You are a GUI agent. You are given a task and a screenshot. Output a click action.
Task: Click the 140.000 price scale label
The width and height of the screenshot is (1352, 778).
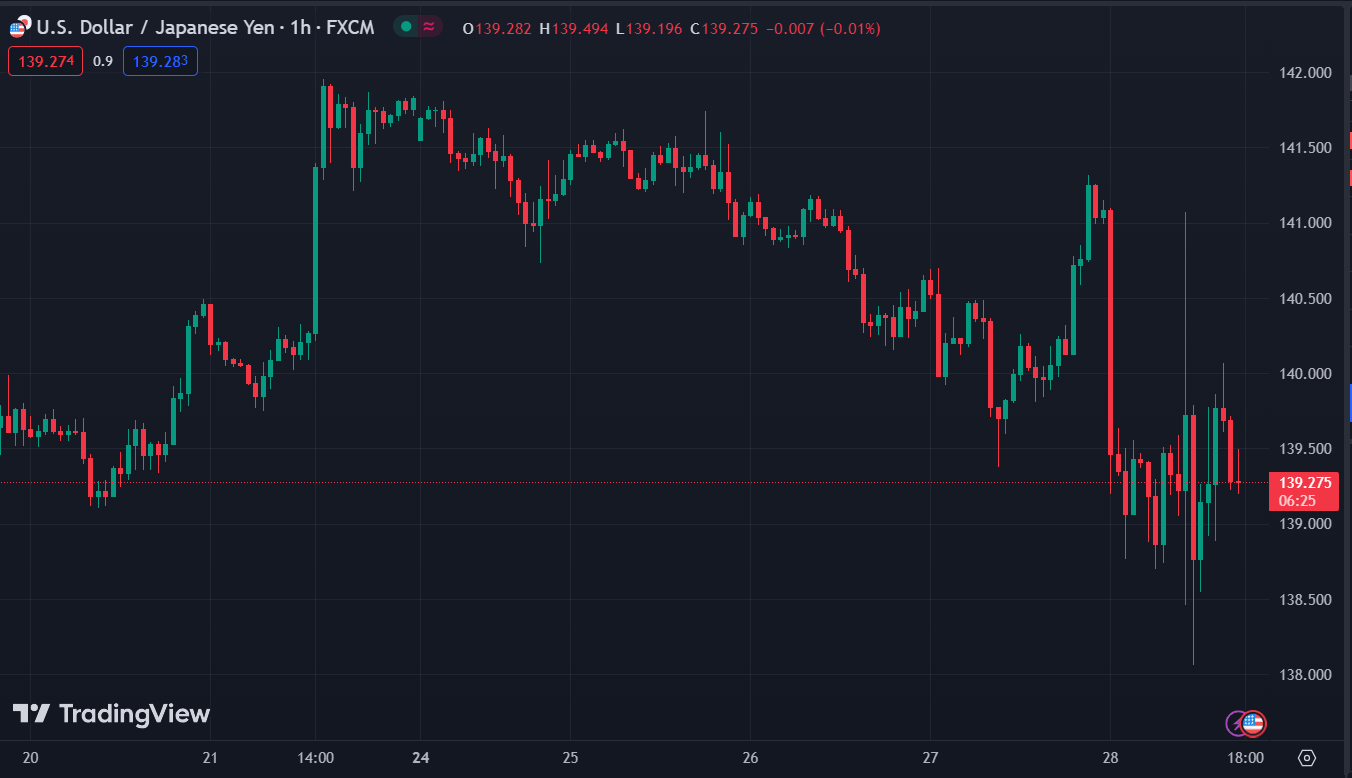[1305, 374]
